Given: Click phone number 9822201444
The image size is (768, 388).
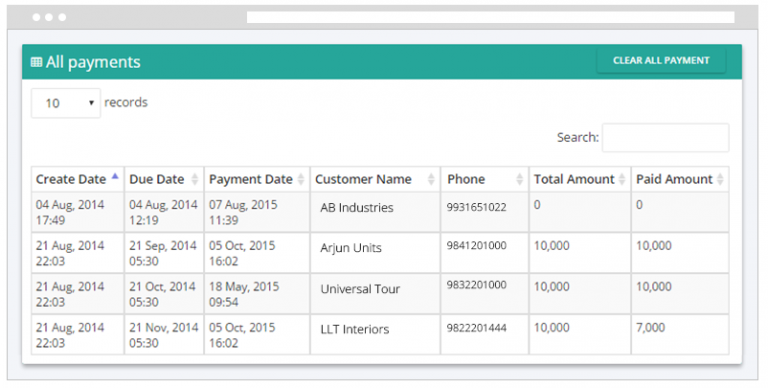Looking at the screenshot, I should 476,328.
